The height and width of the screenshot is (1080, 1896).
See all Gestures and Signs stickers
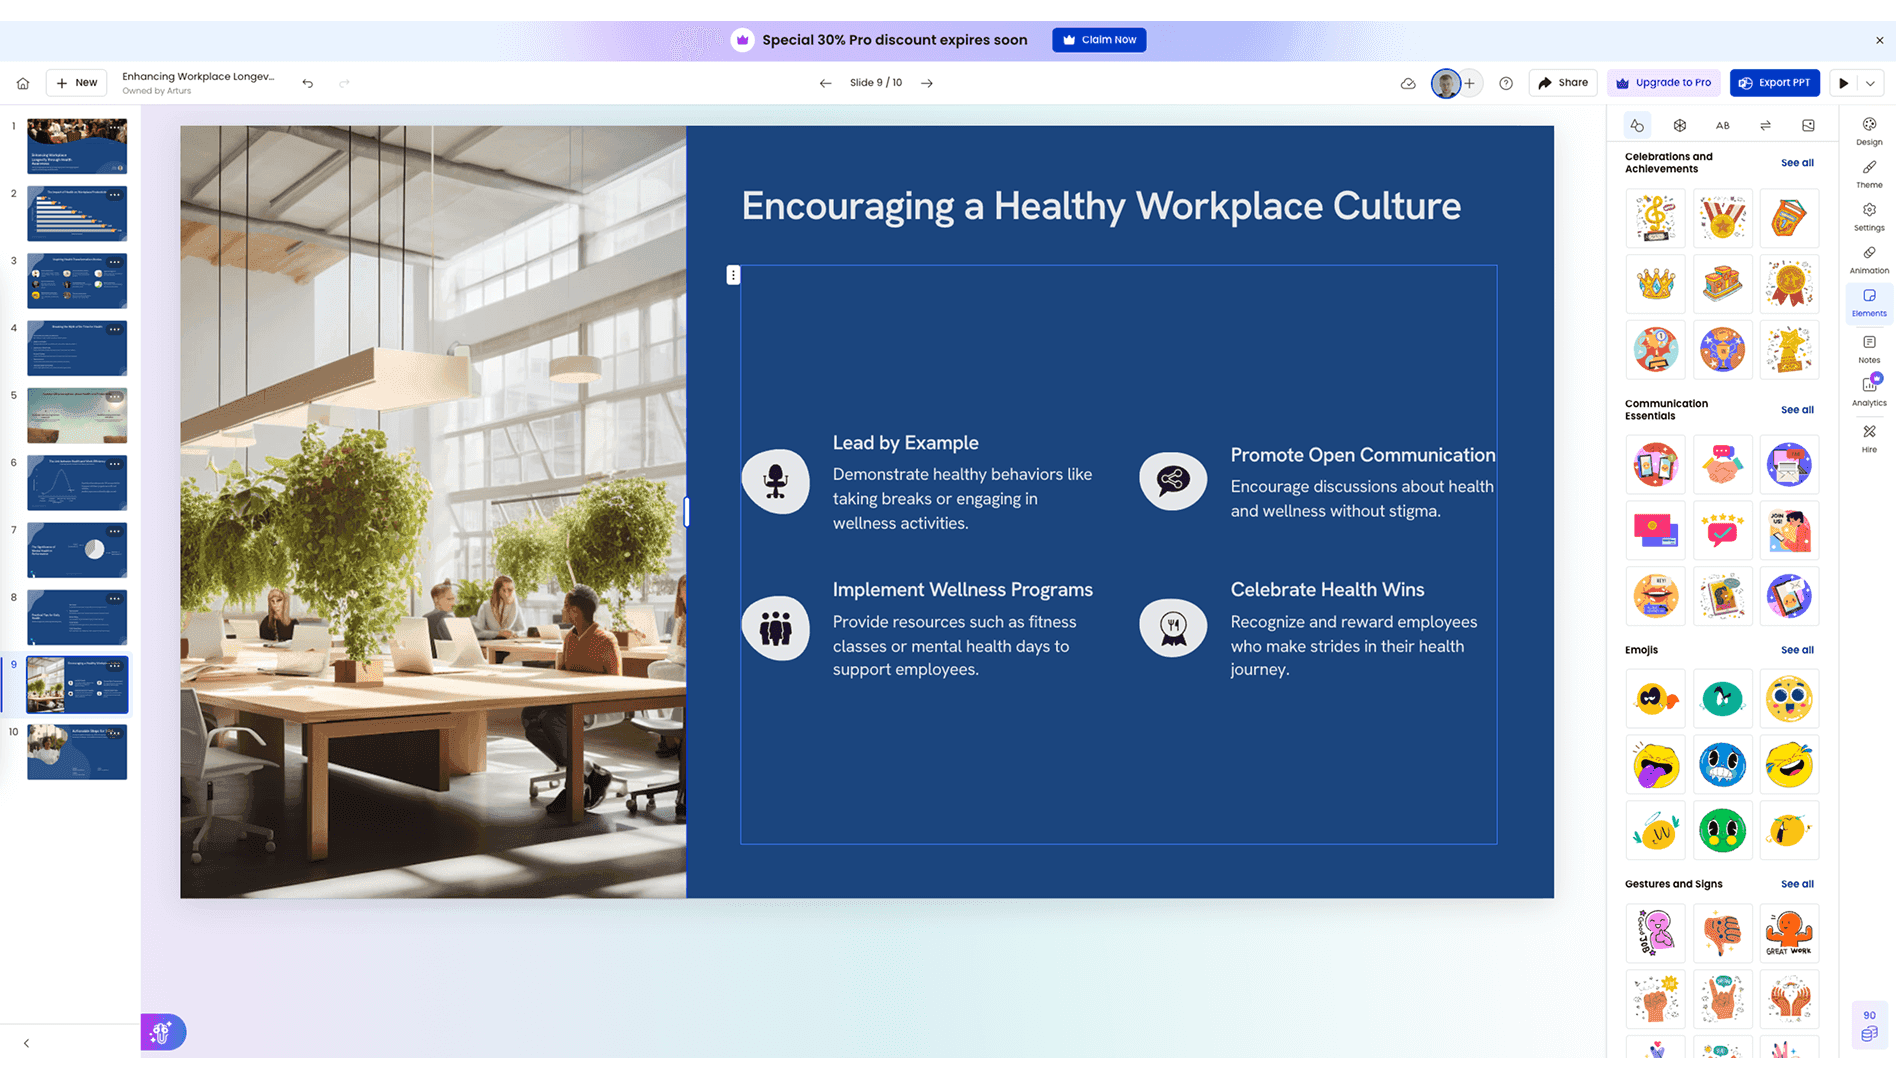(1797, 884)
